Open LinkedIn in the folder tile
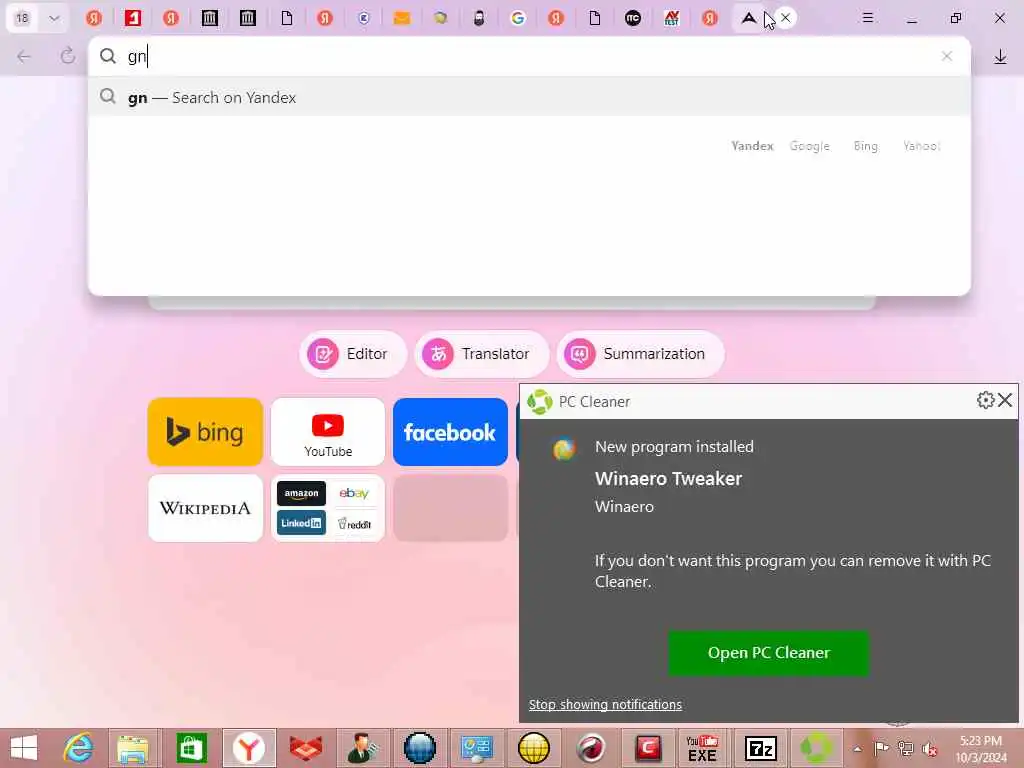1024x768 pixels. (x=301, y=523)
